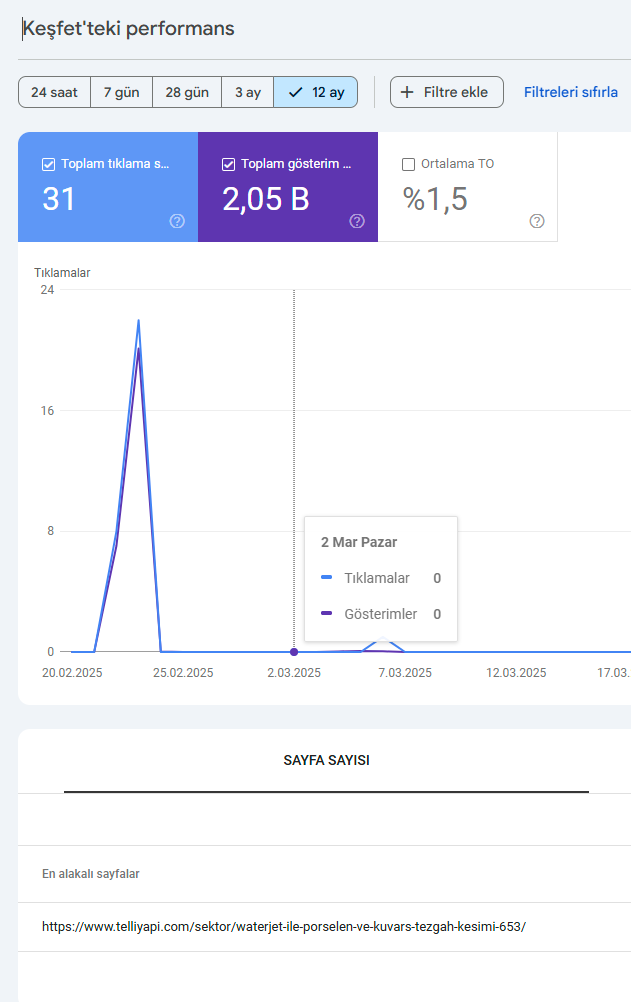The width and height of the screenshot is (631, 1002).
Task: Open help icon on total impressions card
Action: point(357,221)
